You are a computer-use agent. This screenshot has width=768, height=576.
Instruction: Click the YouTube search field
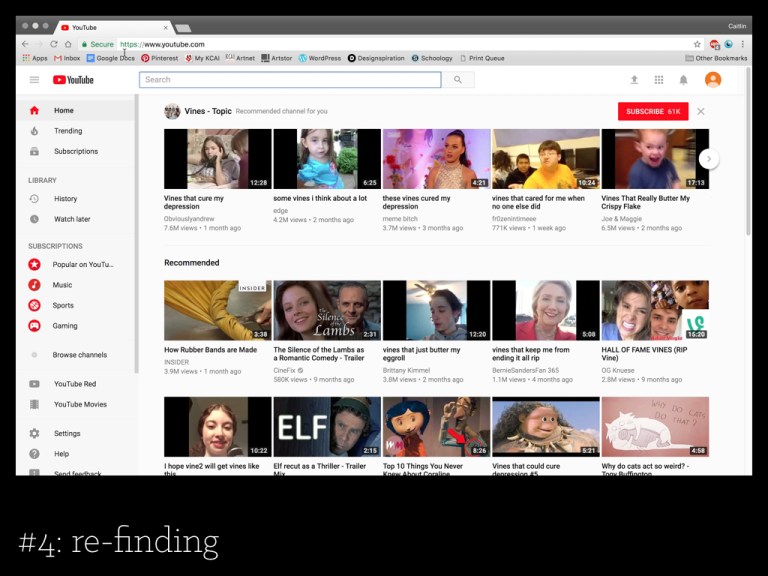[x=290, y=80]
